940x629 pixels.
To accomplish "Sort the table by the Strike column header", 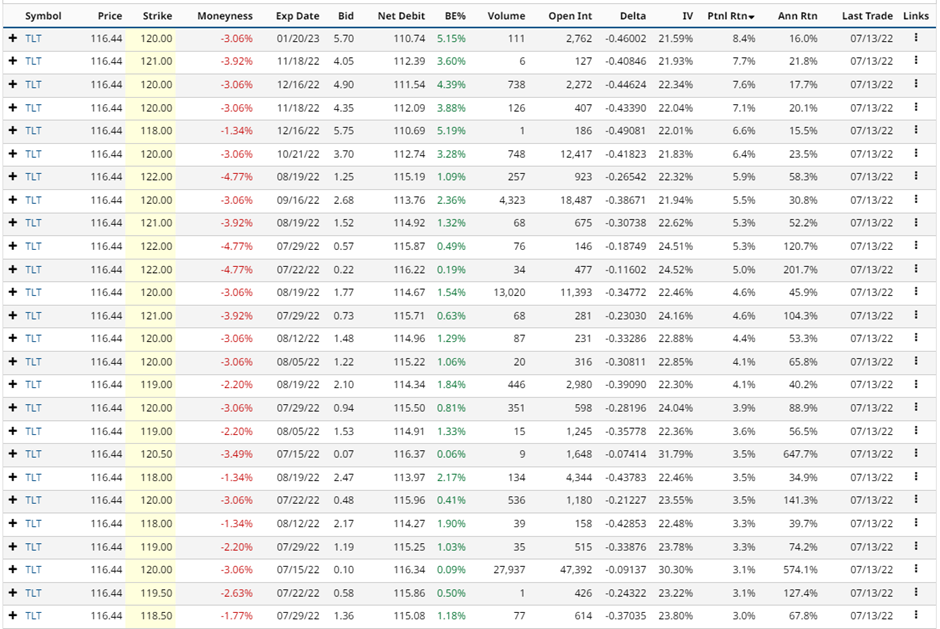I will [157, 16].
